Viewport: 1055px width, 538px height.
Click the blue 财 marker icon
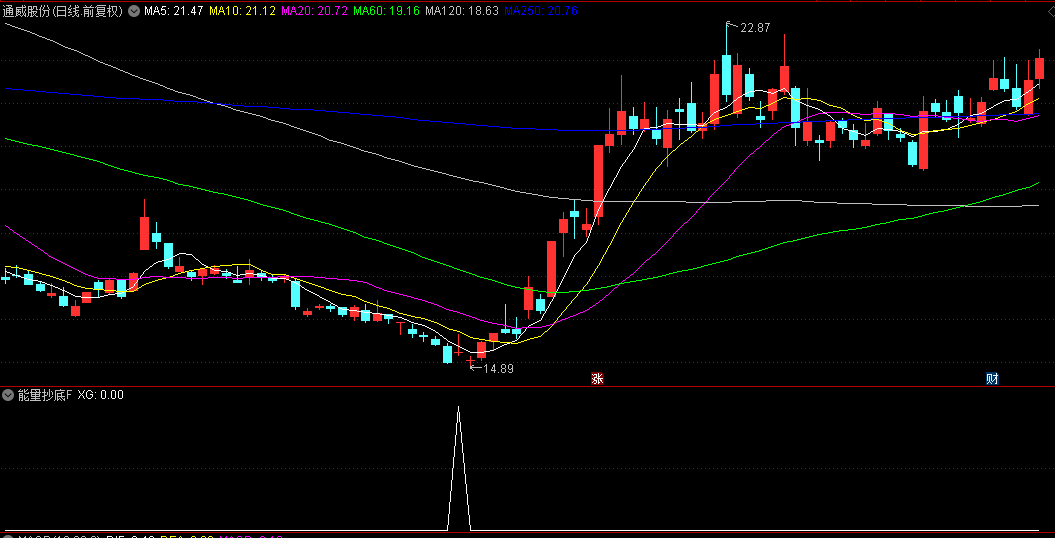click(992, 379)
